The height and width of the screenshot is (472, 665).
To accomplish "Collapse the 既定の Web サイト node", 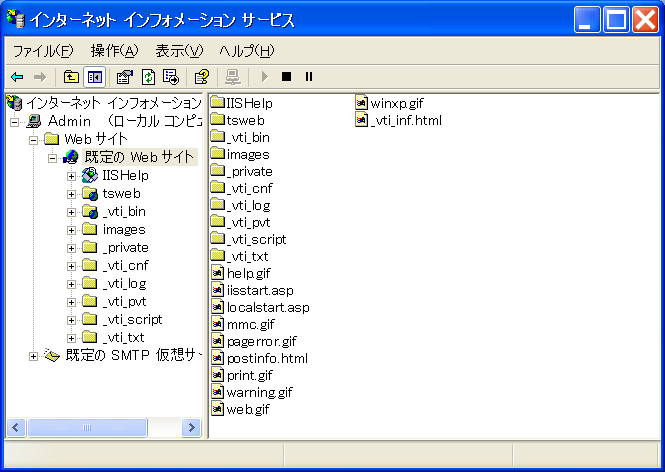I will pyautogui.click(x=53, y=157).
